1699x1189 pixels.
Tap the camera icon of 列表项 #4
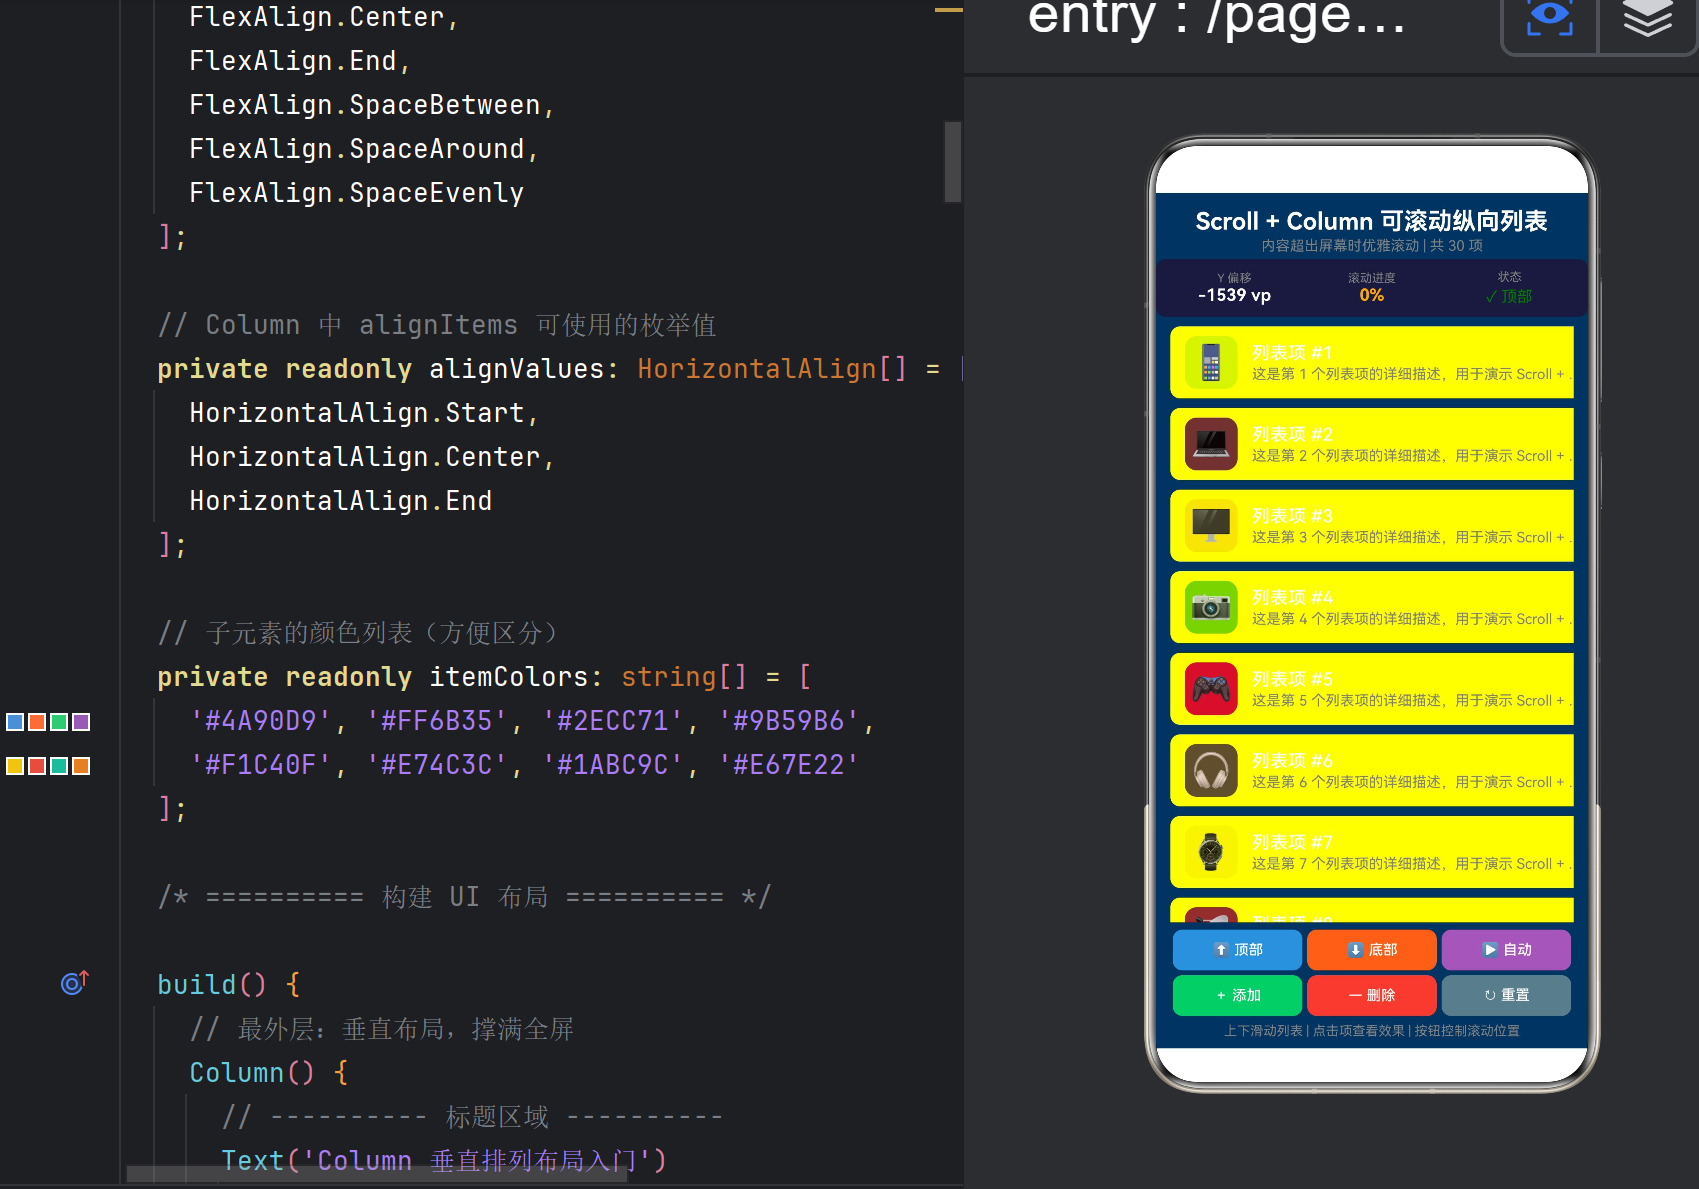coord(1211,607)
